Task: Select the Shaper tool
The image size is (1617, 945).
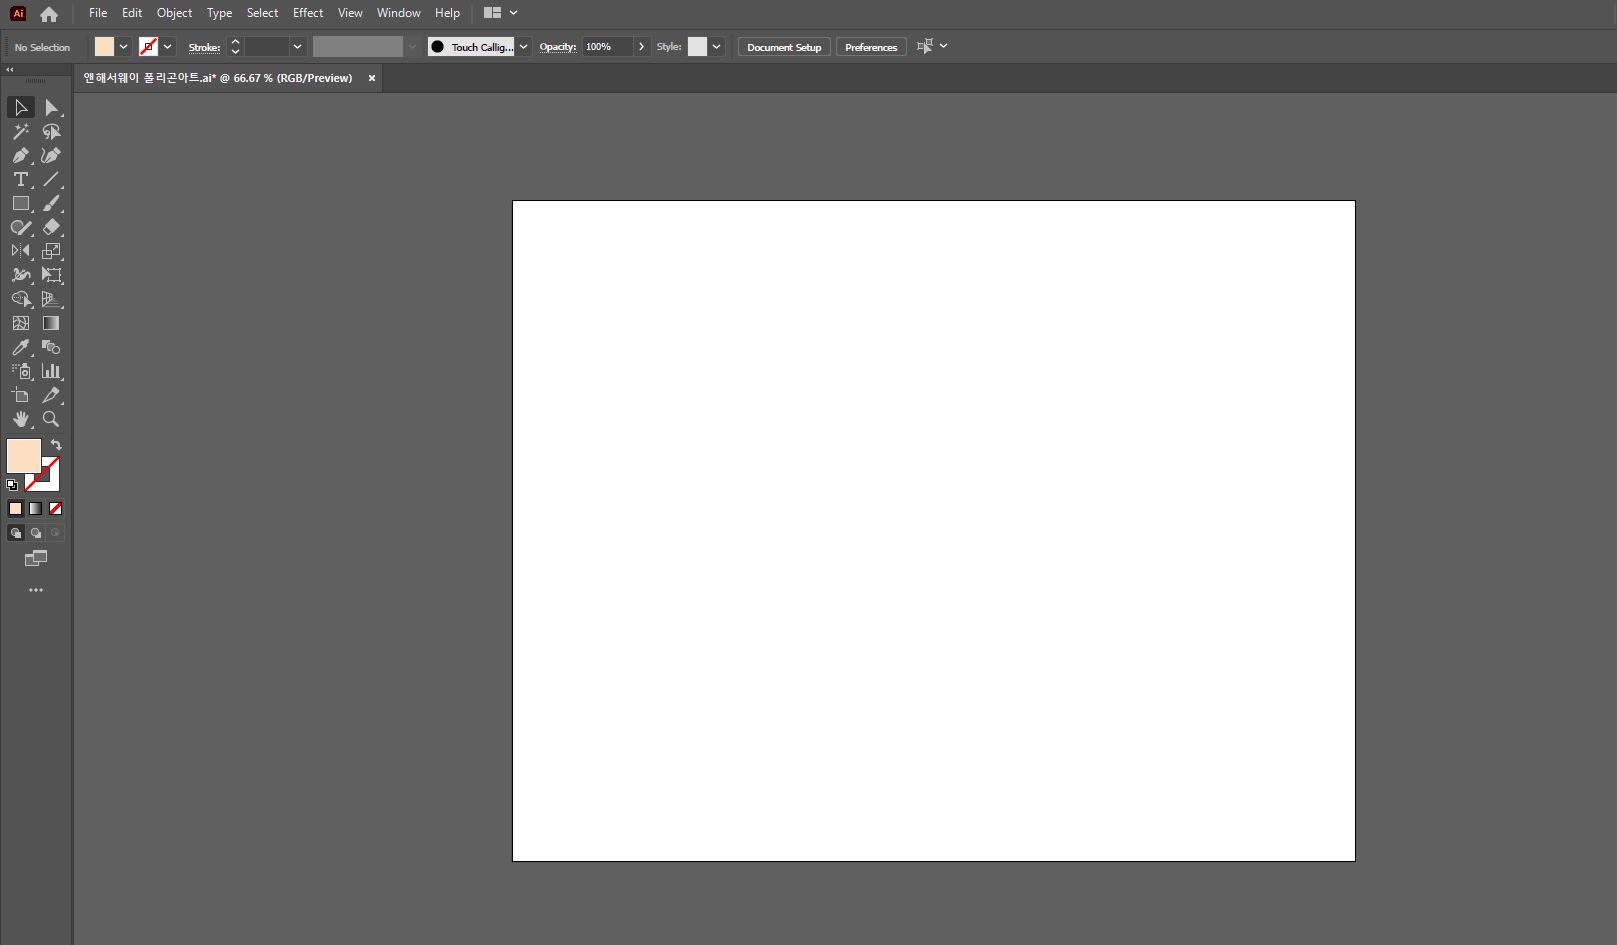Action: [x=20, y=227]
